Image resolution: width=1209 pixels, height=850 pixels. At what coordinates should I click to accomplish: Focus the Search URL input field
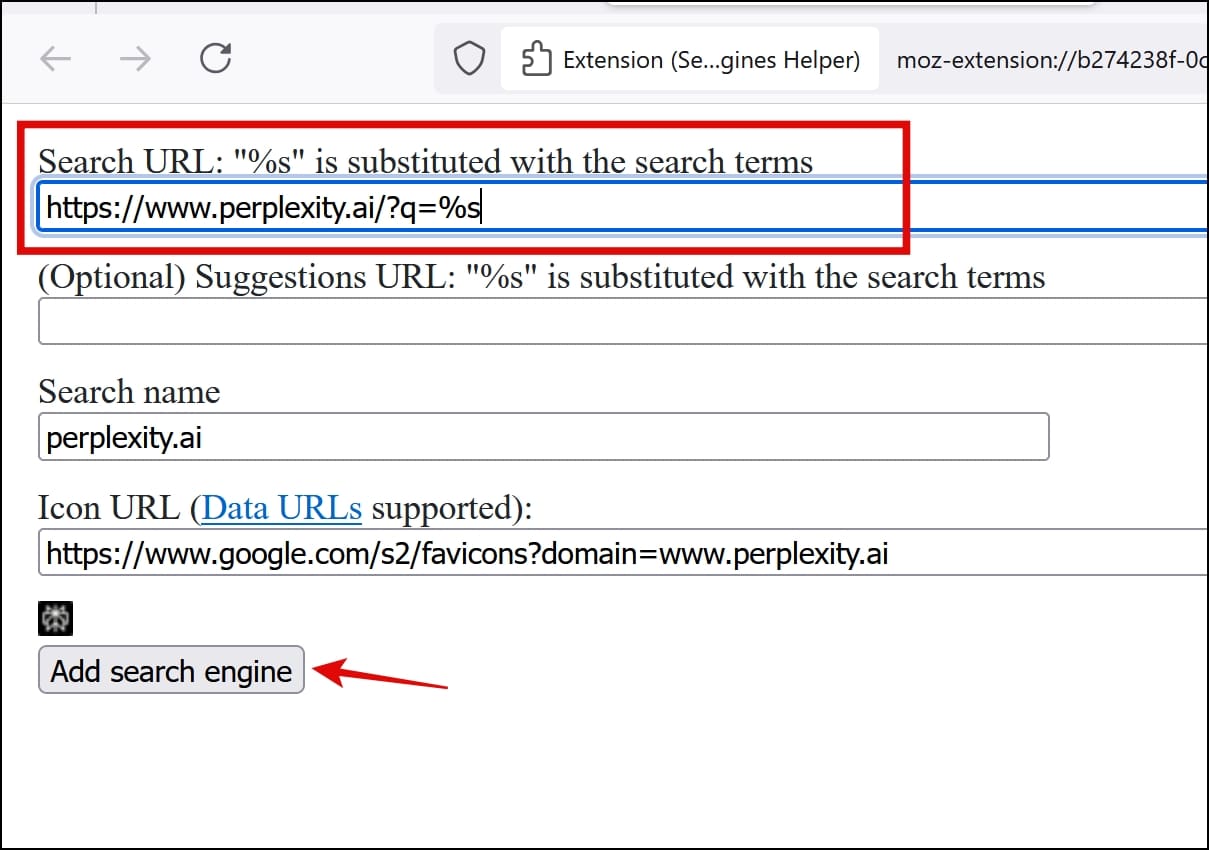click(x=623, y=208)
